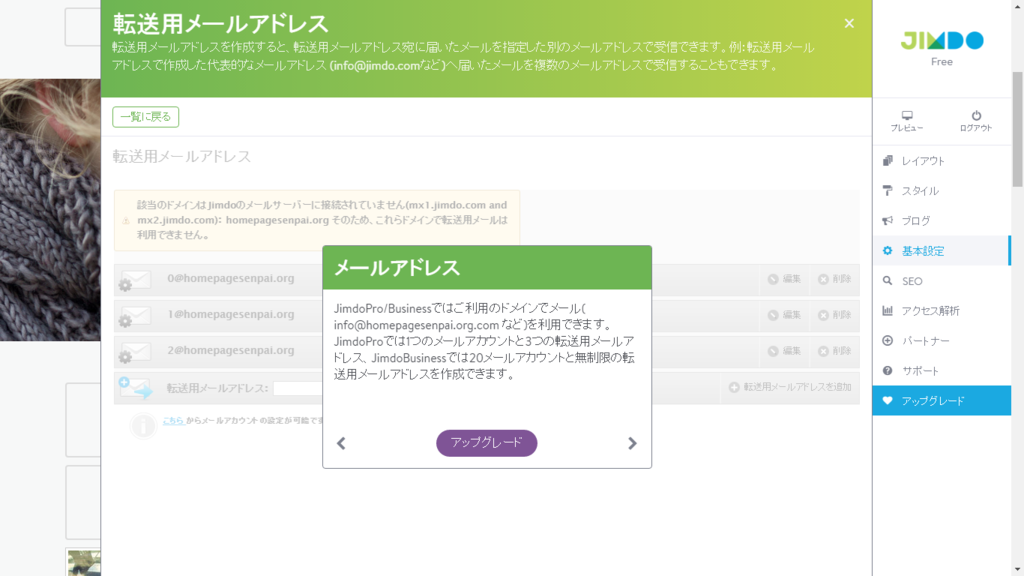The width and height of the screenshot is (1024, 576).
Task: Click the パートナー plus-circle icon
Action: click(x=888, y=341)
